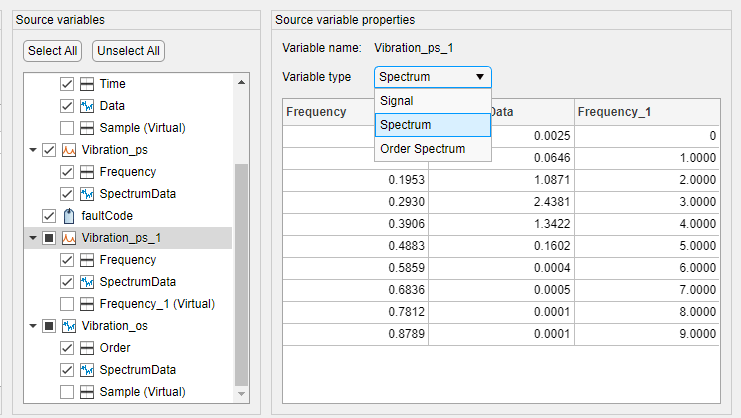
Task: Click the Order variable table icon
Action: (87, 348)
